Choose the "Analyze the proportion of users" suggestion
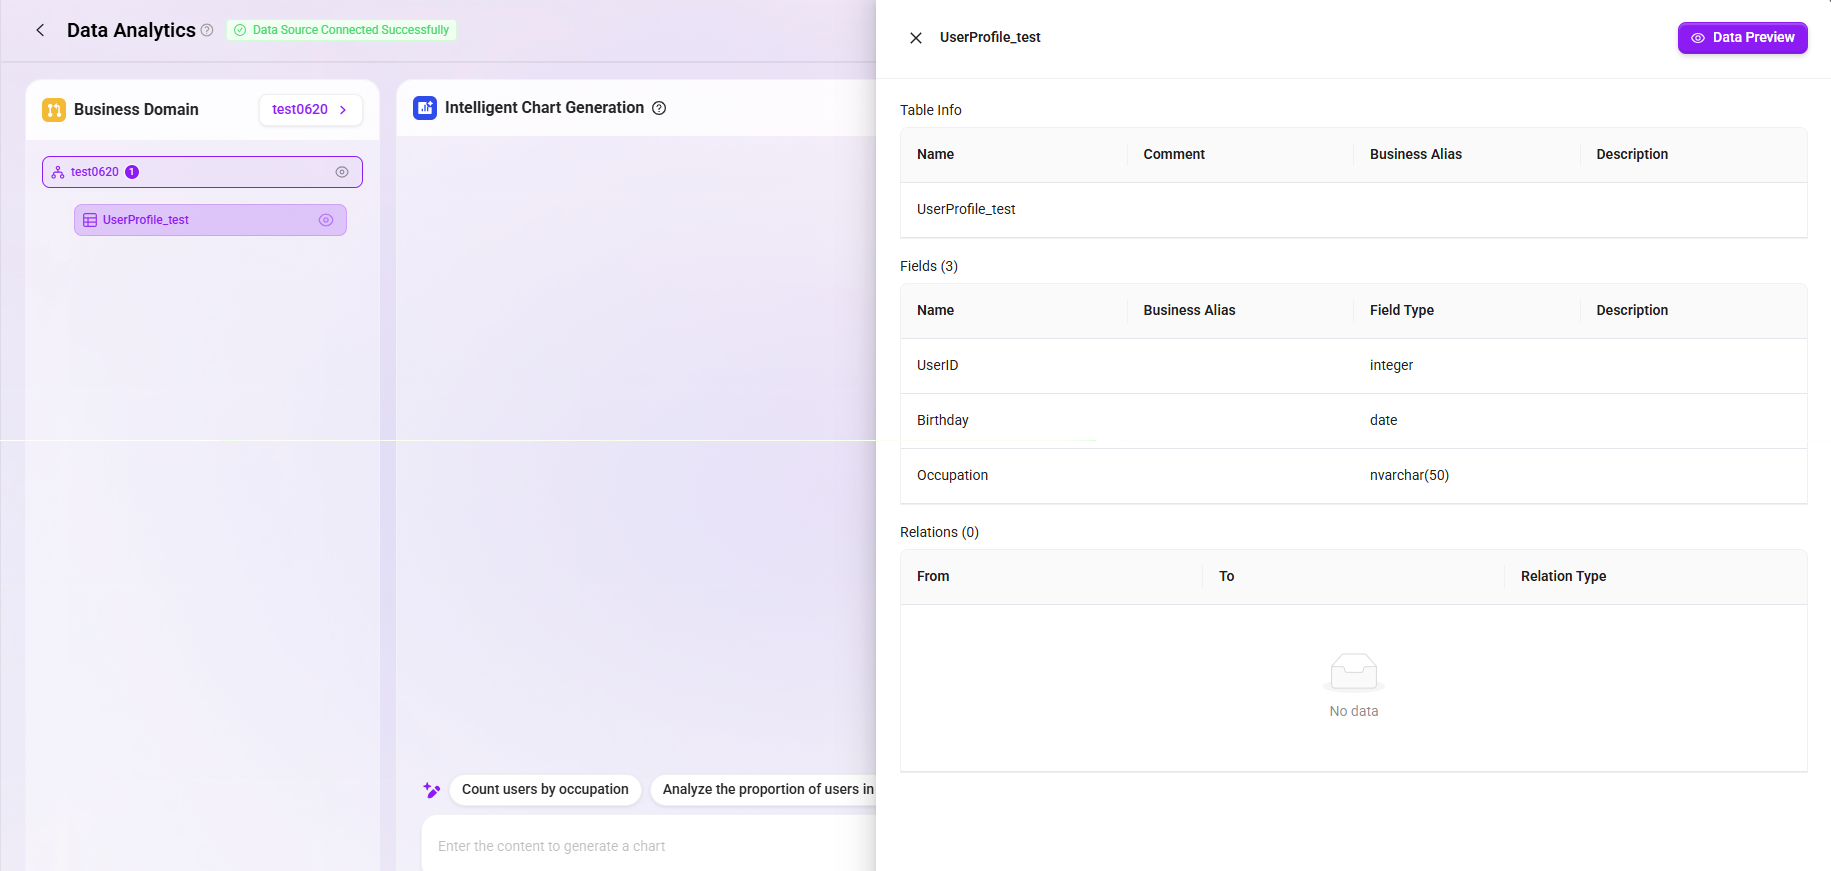The image size is (1831, 871). pyautogui.click(x=763, y=789)
